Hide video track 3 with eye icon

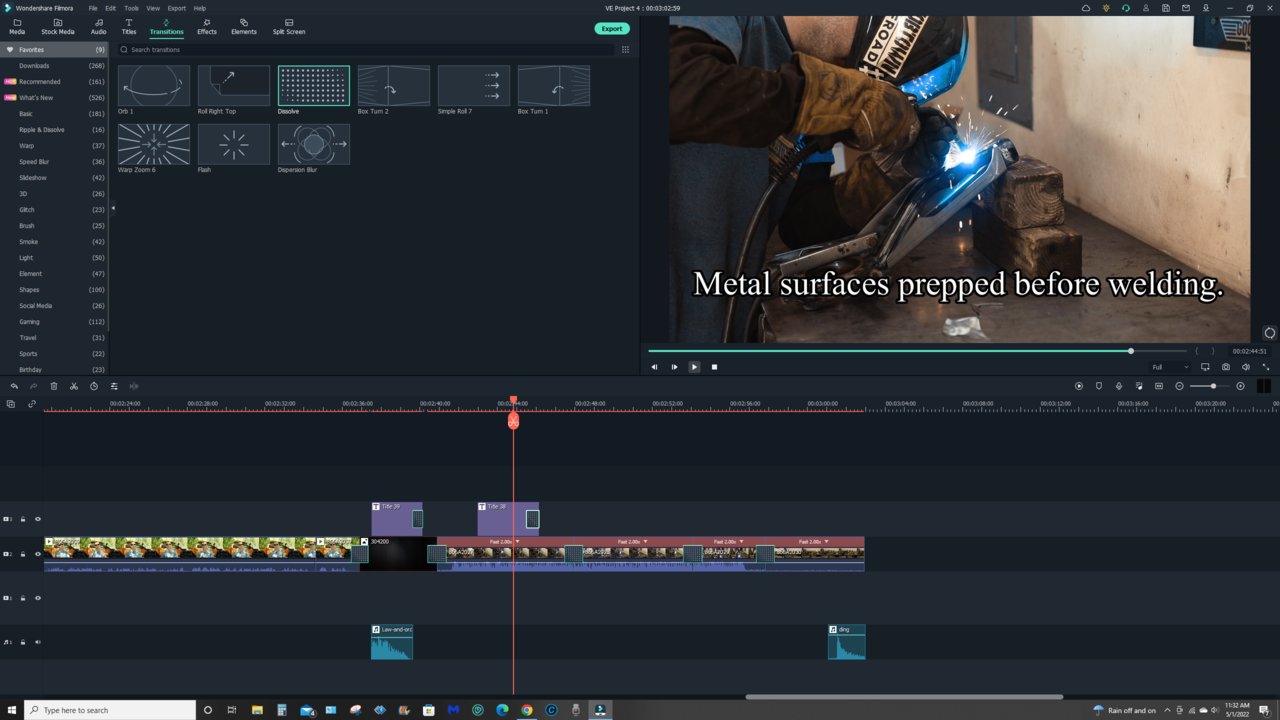[38, 519]
